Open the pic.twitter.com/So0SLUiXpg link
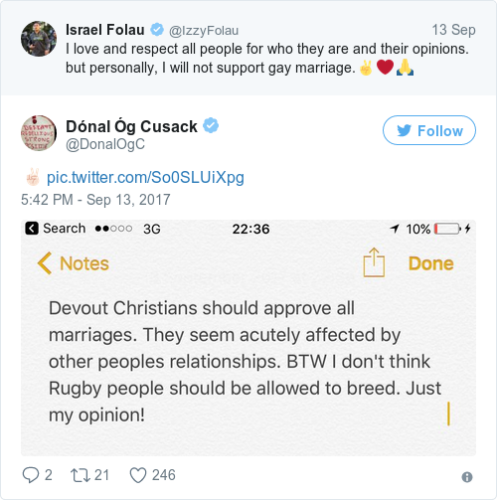The height and width of the screenshot is (500, 497). tap(145, 177)
